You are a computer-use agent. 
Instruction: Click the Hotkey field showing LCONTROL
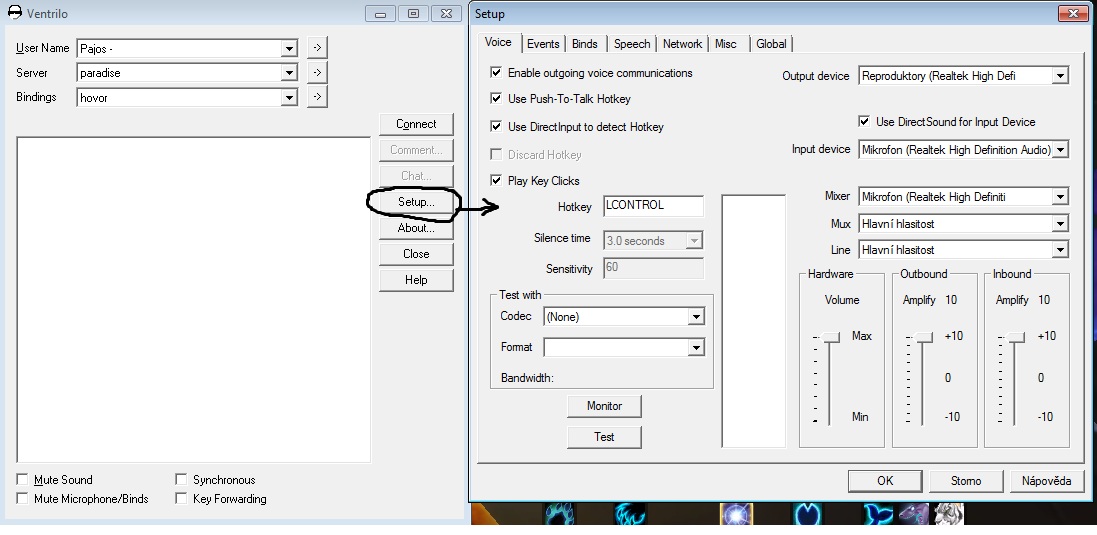click(653, 206)
